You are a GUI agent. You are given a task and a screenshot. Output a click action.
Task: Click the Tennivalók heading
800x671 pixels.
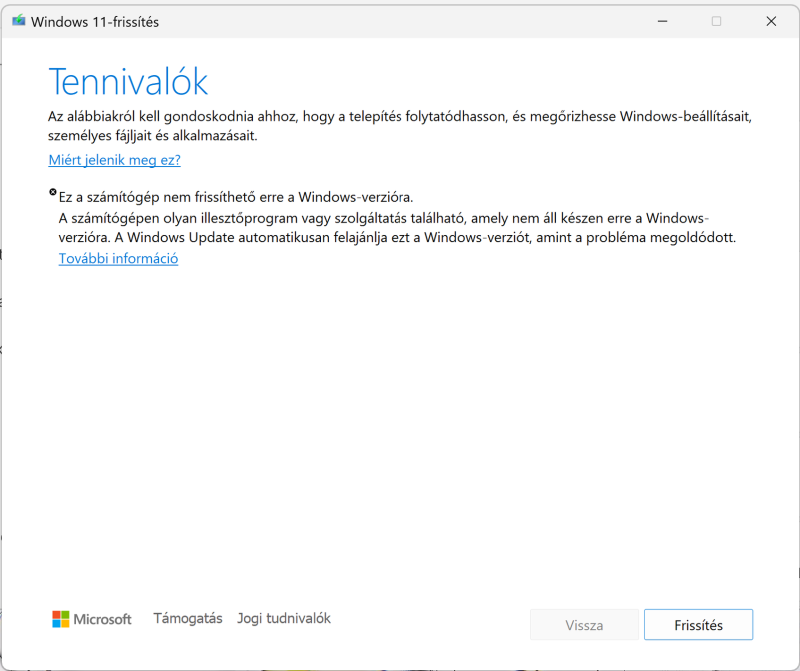128,82
